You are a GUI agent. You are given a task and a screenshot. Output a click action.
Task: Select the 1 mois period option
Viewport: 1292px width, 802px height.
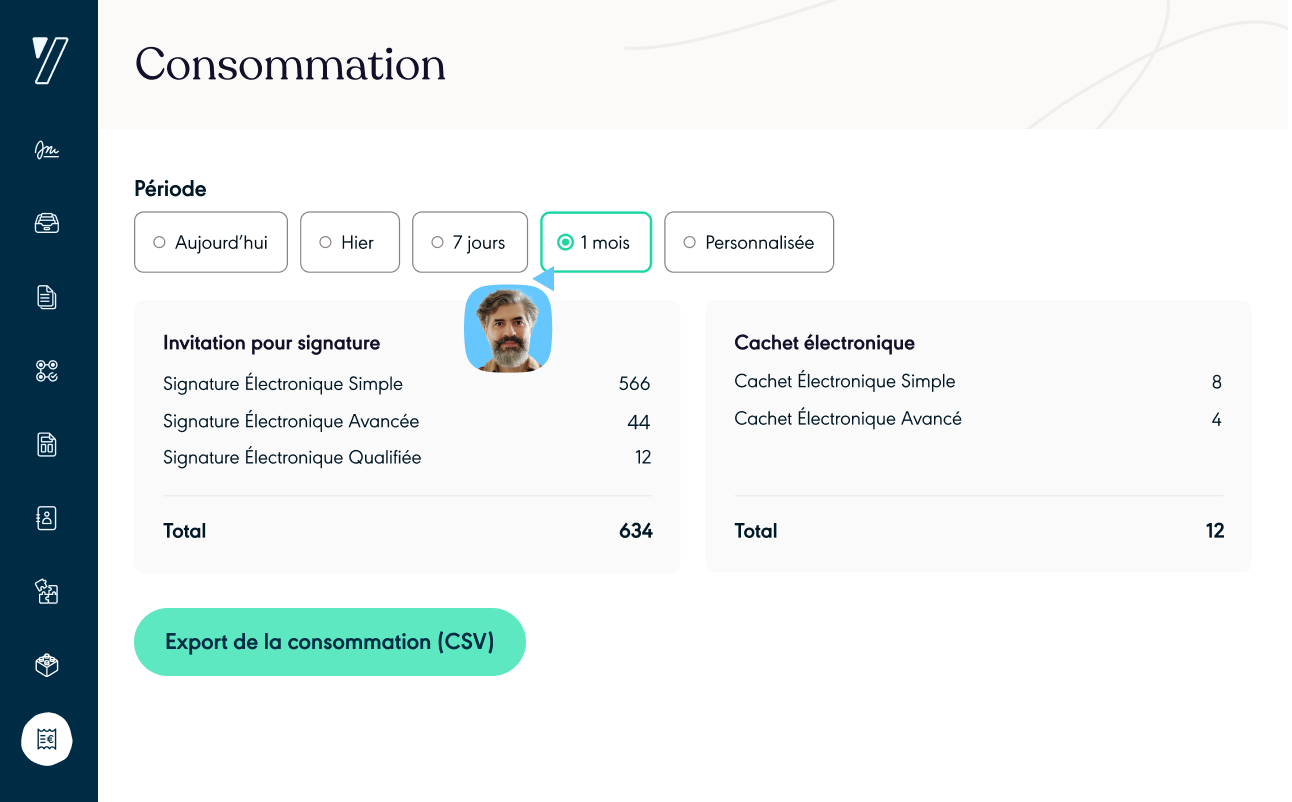point(596,242)
